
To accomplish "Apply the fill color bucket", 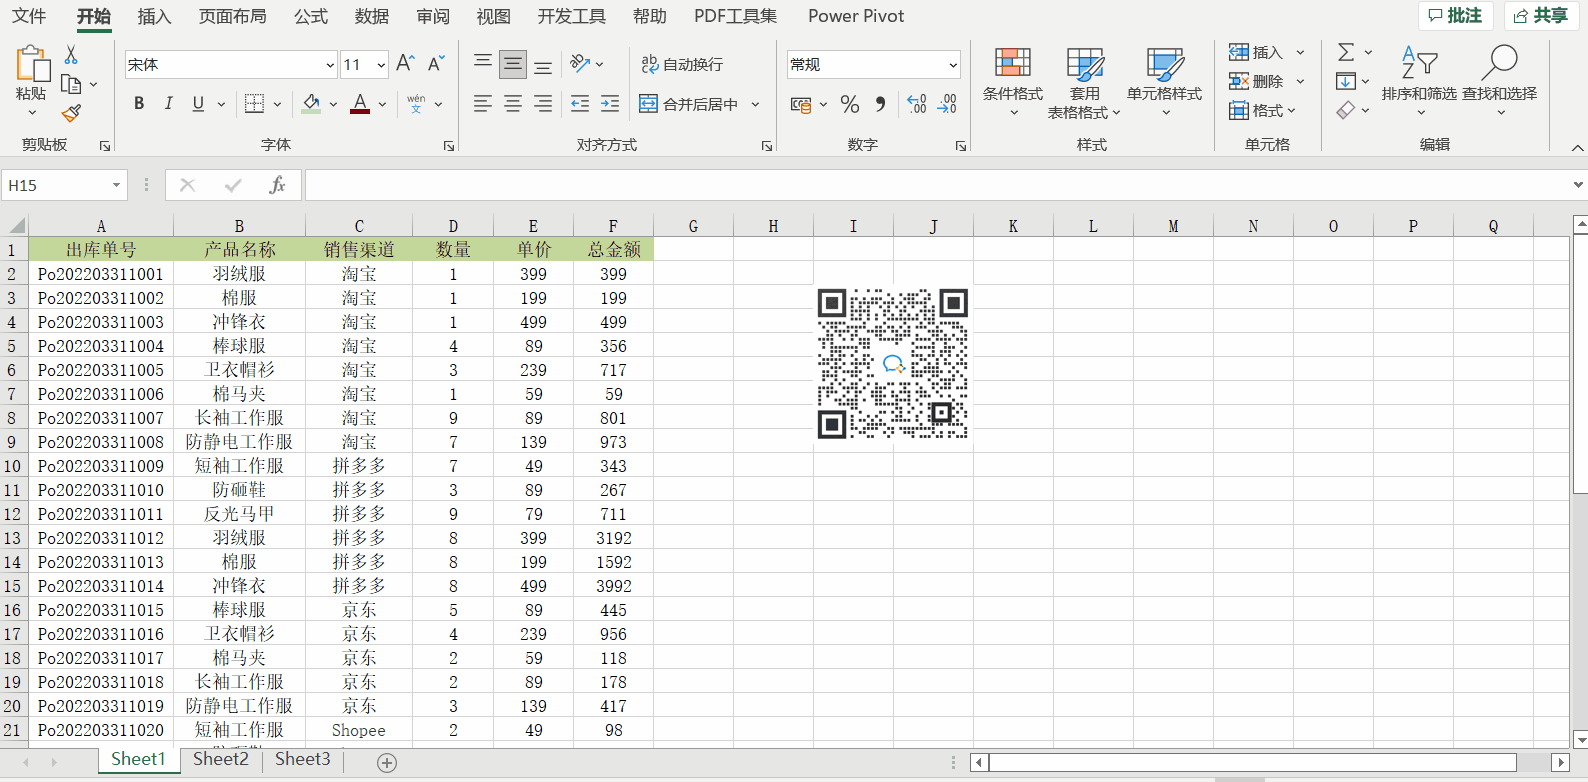I will (311, 103).
